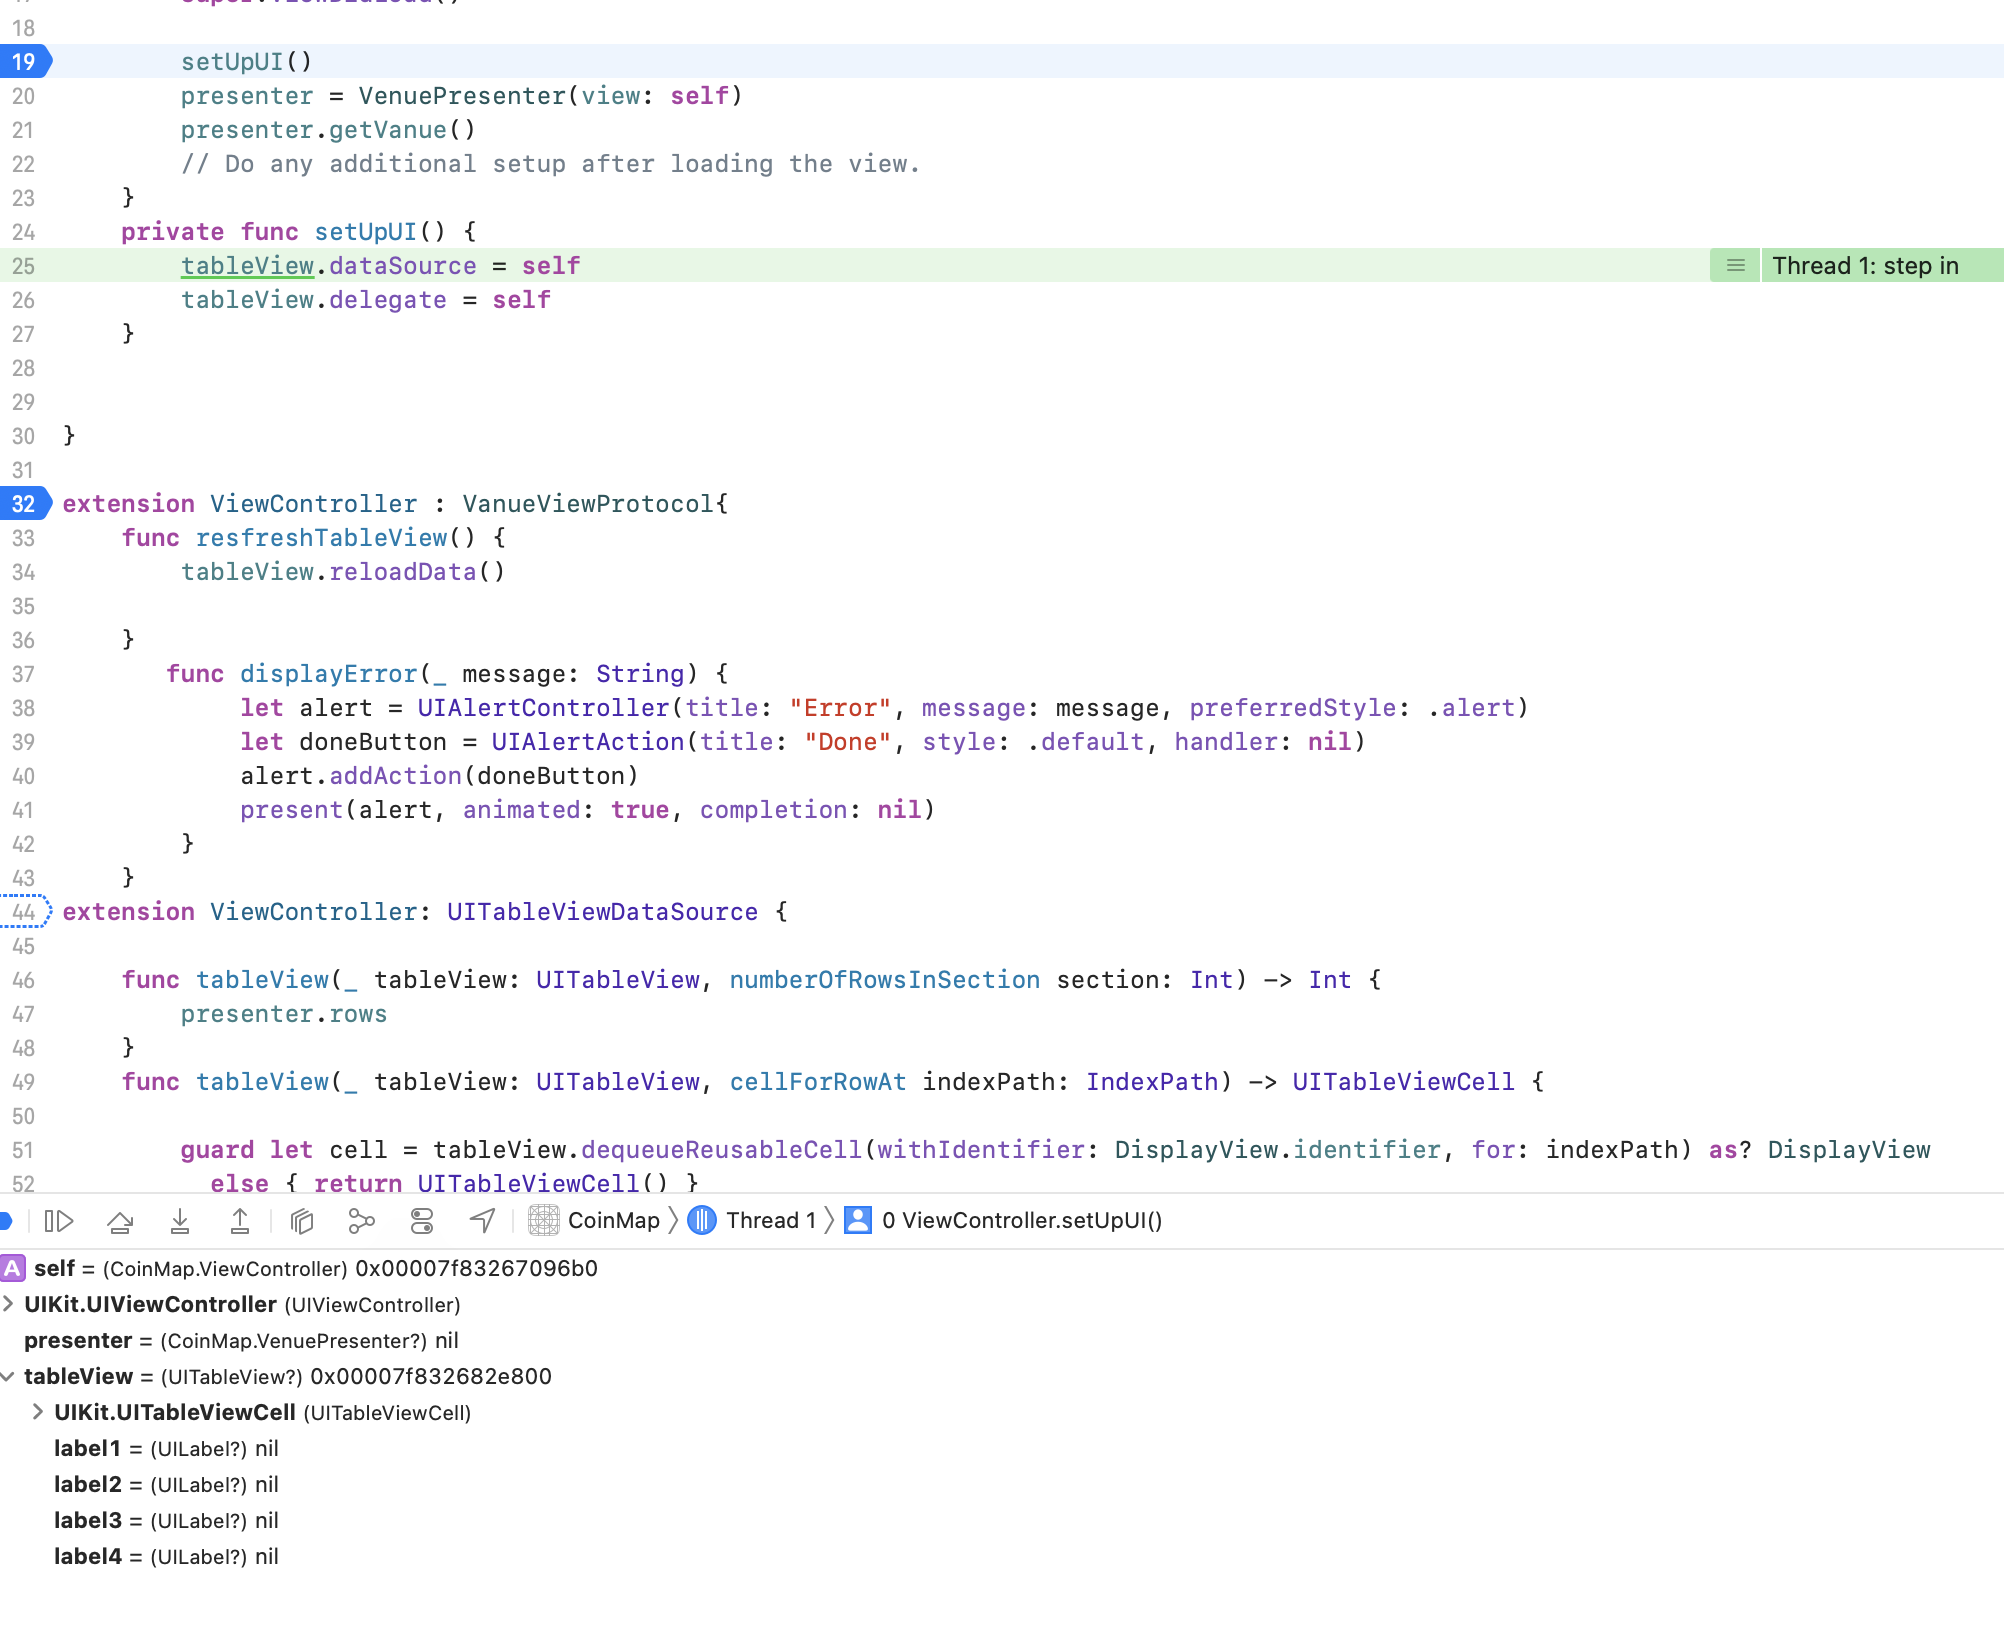Click the Thread 1: step in annotation

(1865, 266)
